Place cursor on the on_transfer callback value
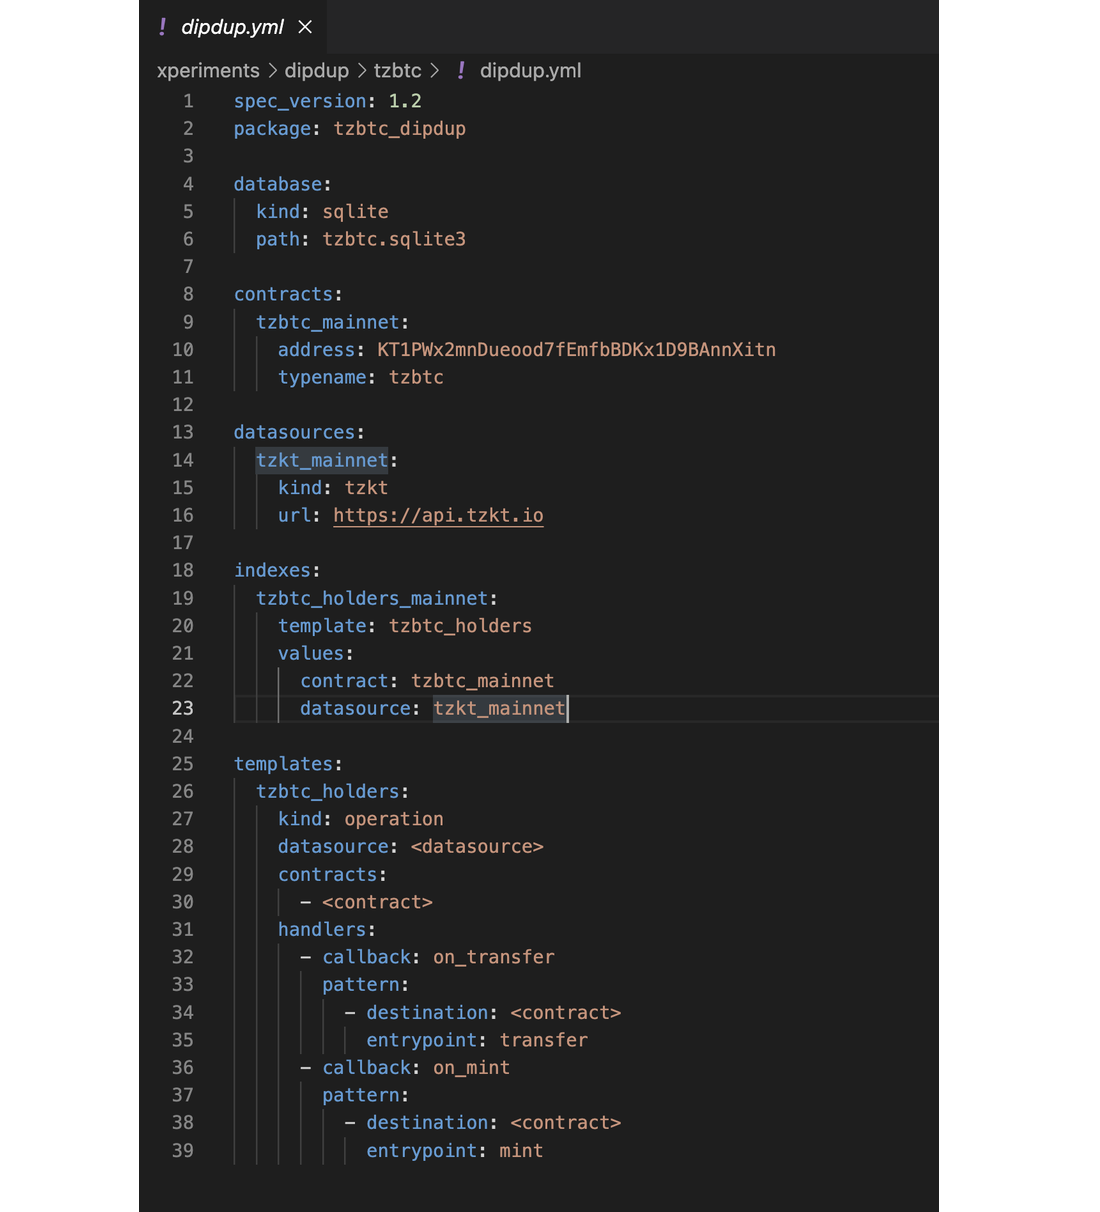Image resolution: width=1100 pixels, height=1212 pixels. pyautogui.click(x=493, y=957)
